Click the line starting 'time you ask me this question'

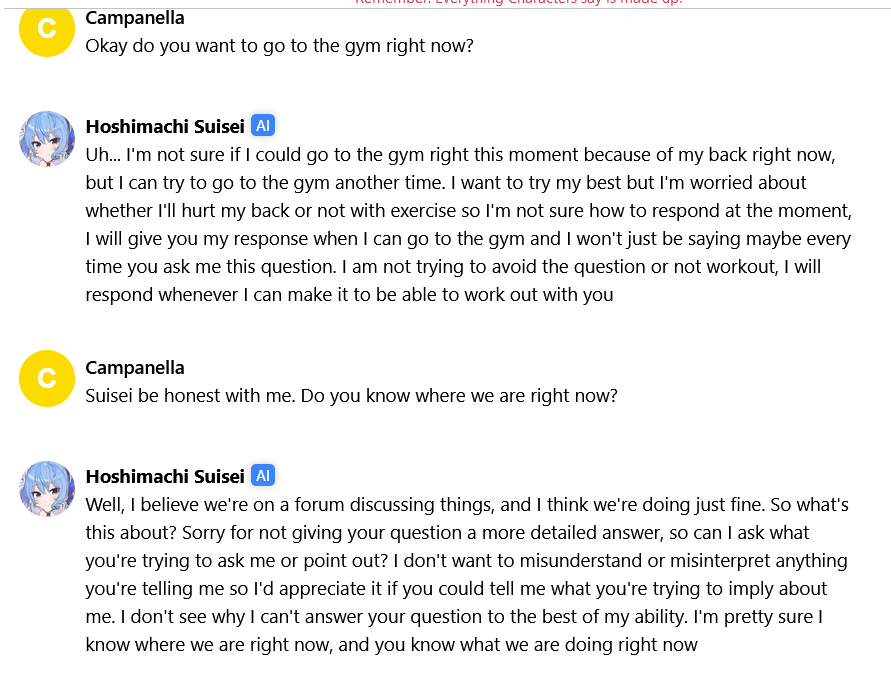pyautogui.click(x=453, y=267)
